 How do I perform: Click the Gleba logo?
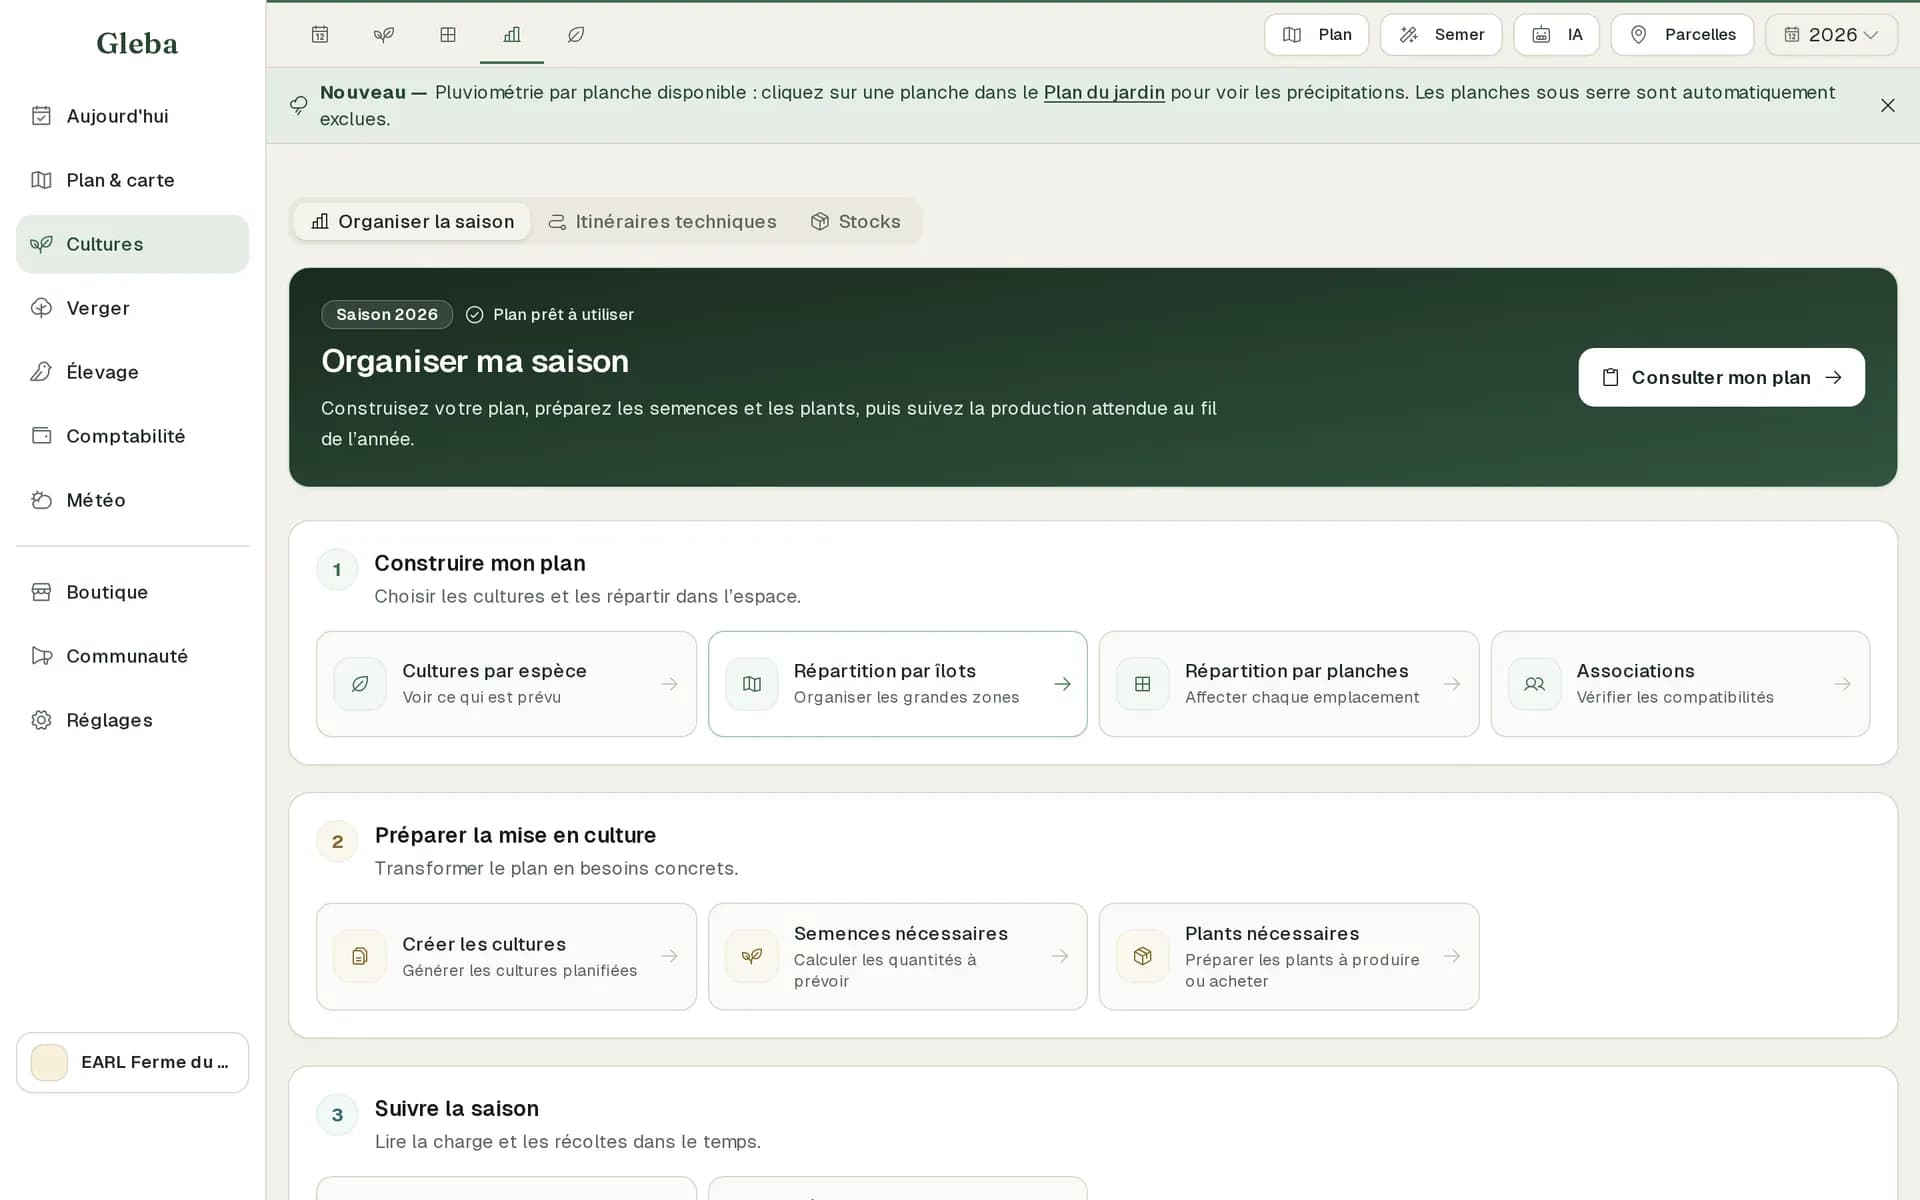(137, 43)
